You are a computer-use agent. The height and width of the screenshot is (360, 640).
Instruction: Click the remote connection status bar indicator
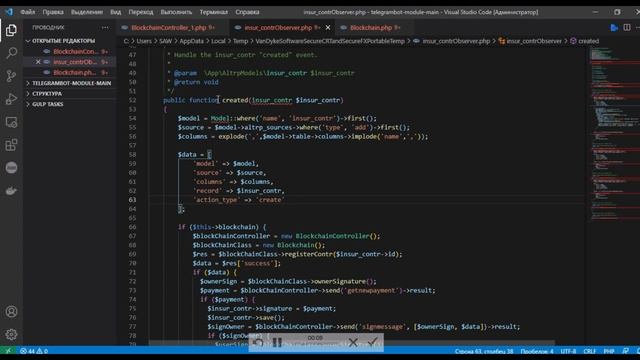pyautogui.click(x=8, y=351)
